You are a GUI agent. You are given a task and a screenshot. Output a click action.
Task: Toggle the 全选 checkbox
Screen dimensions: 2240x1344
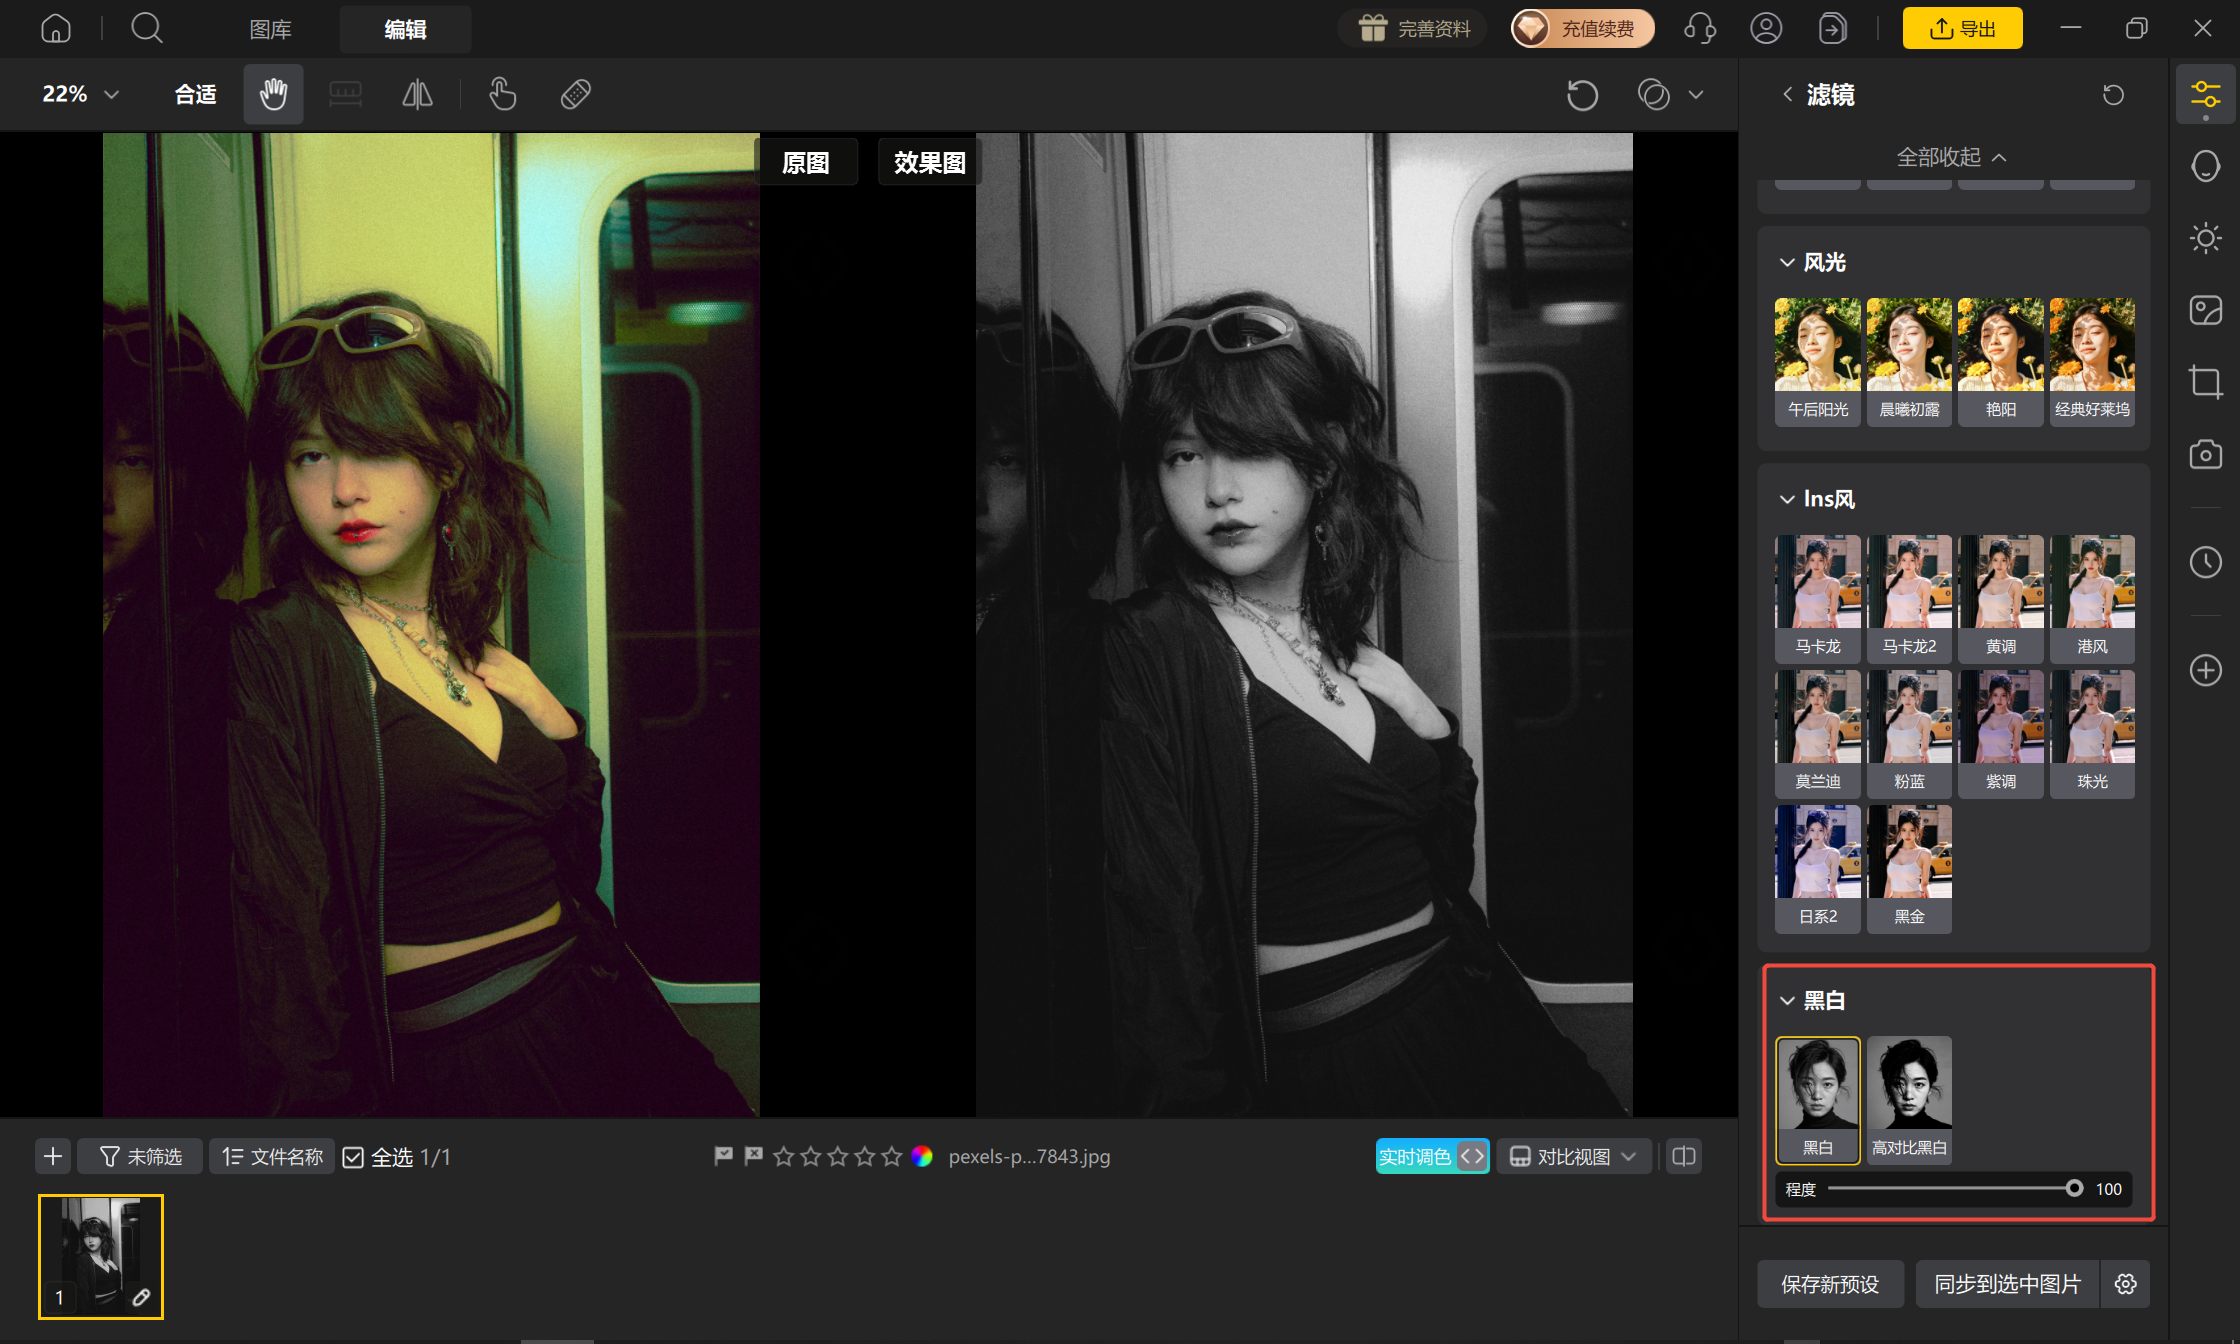pyautogui.click(x=353, y=1157)
